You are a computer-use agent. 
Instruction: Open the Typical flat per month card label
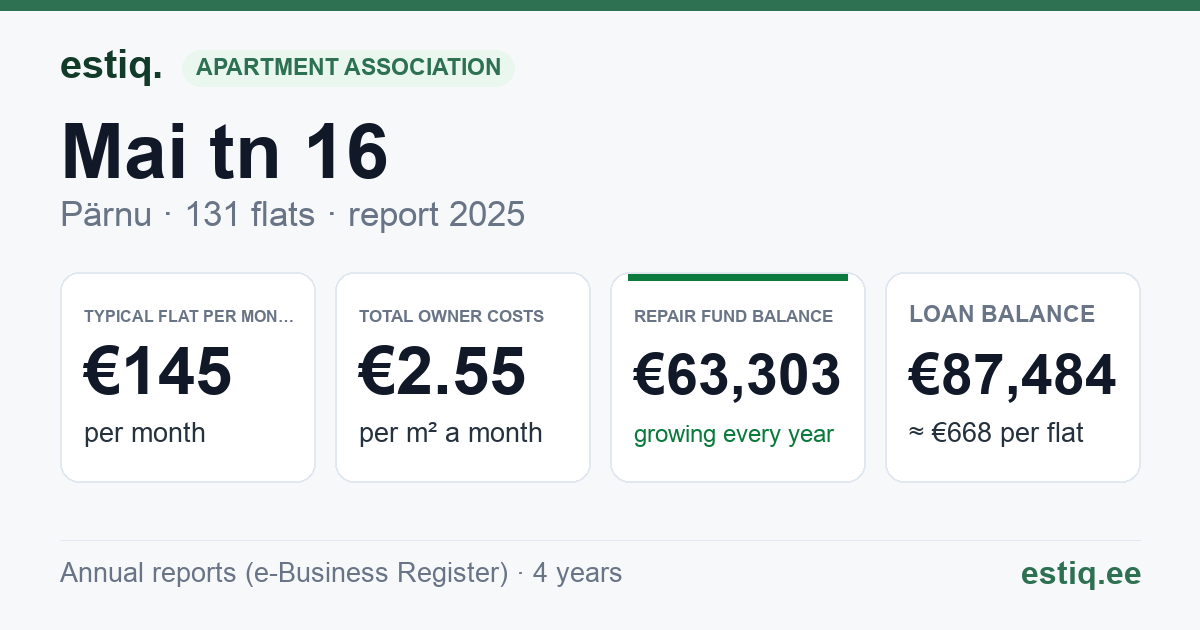pyautogui.click(x=189, y=317)
